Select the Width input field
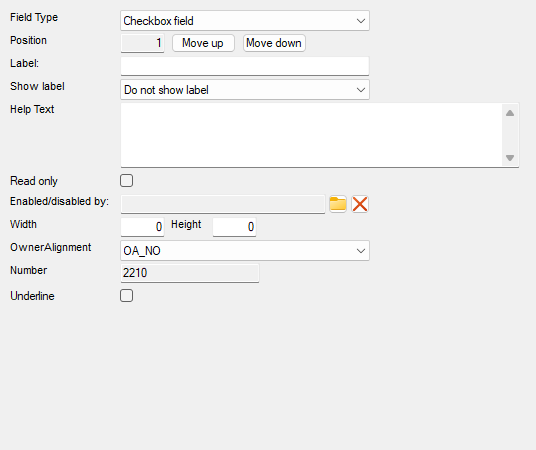The width and height of the screenshot is (536, 450). coord(142,227)
